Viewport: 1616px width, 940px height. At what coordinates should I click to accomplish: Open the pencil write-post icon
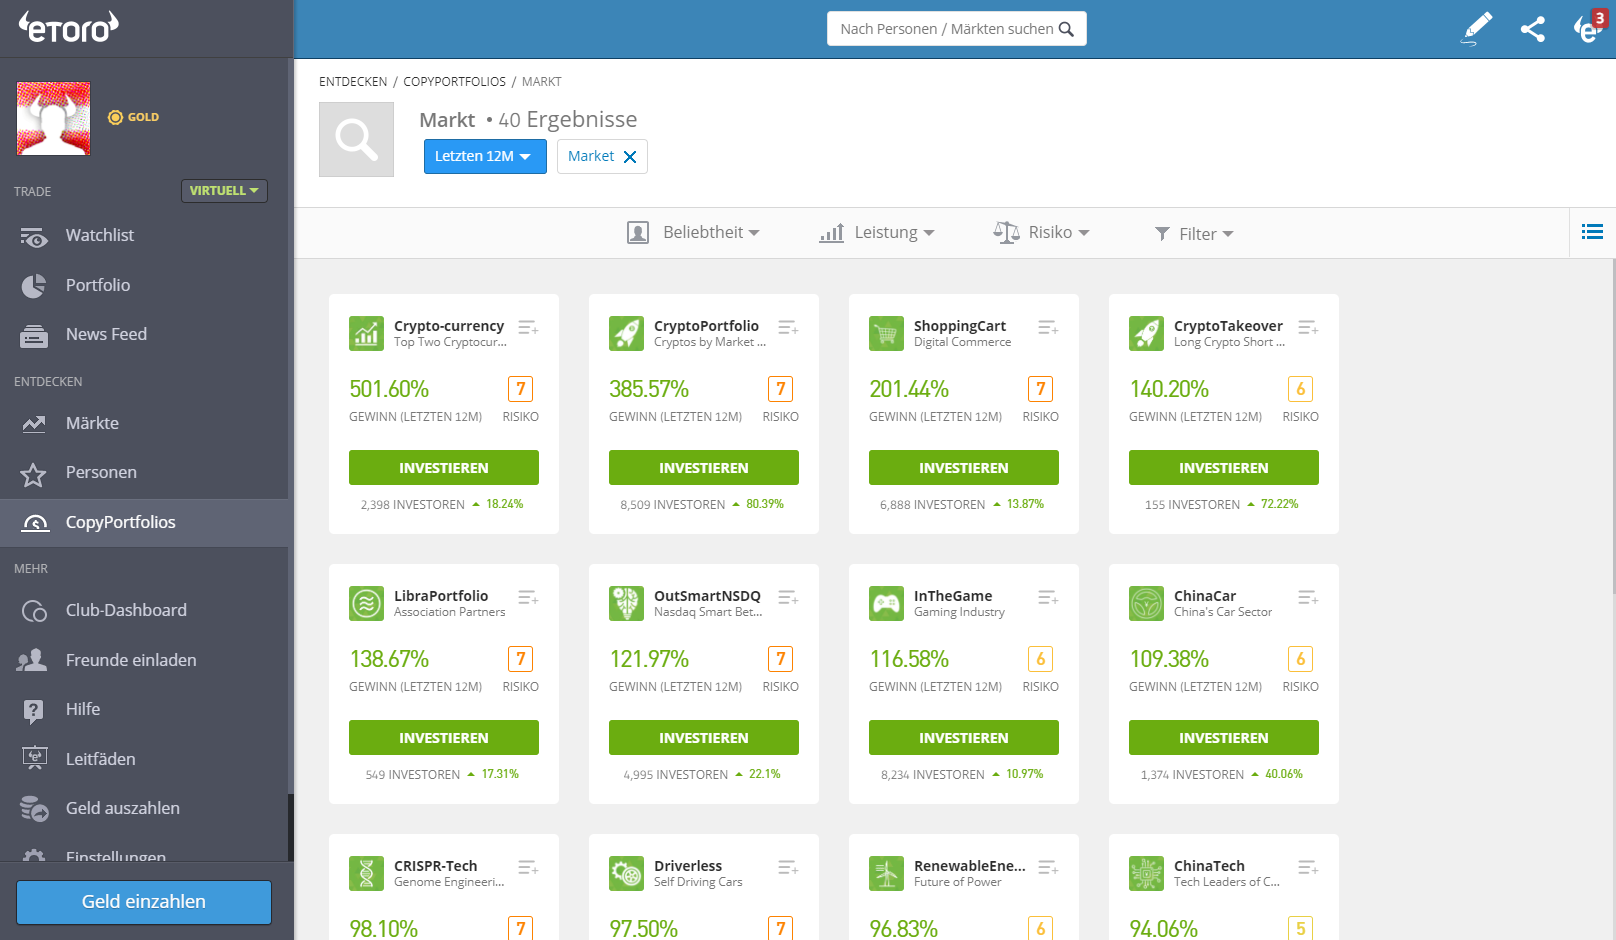click(1477, 28)
